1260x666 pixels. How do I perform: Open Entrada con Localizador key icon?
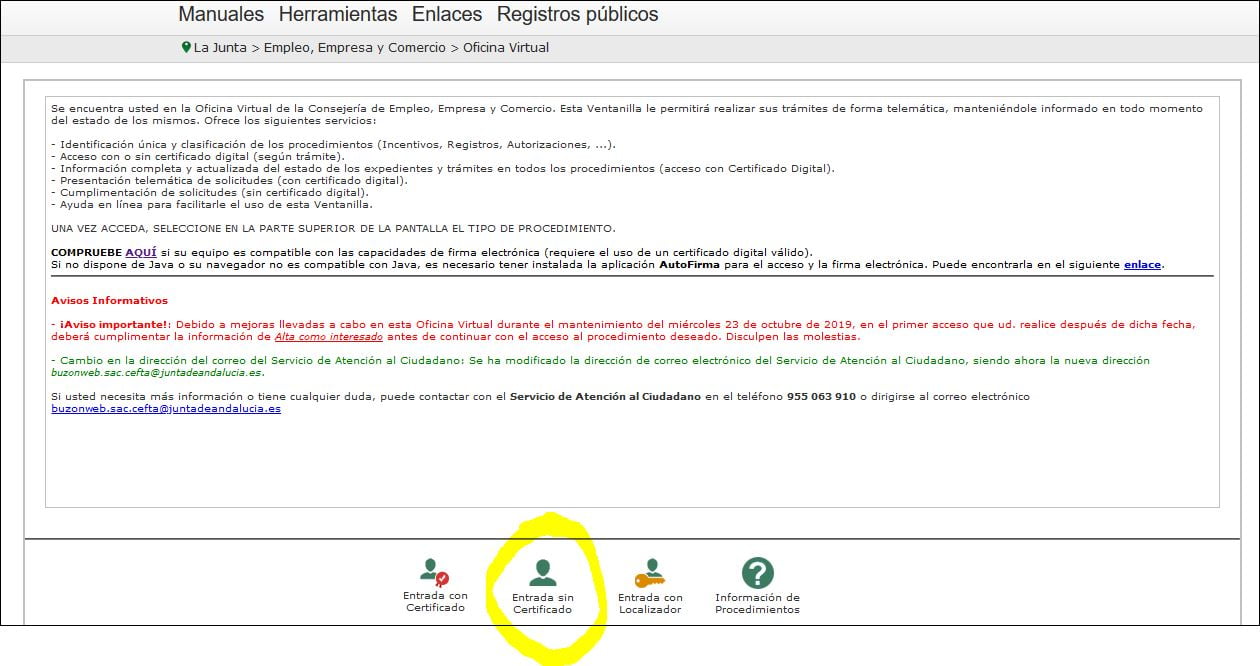pos(650,573)
